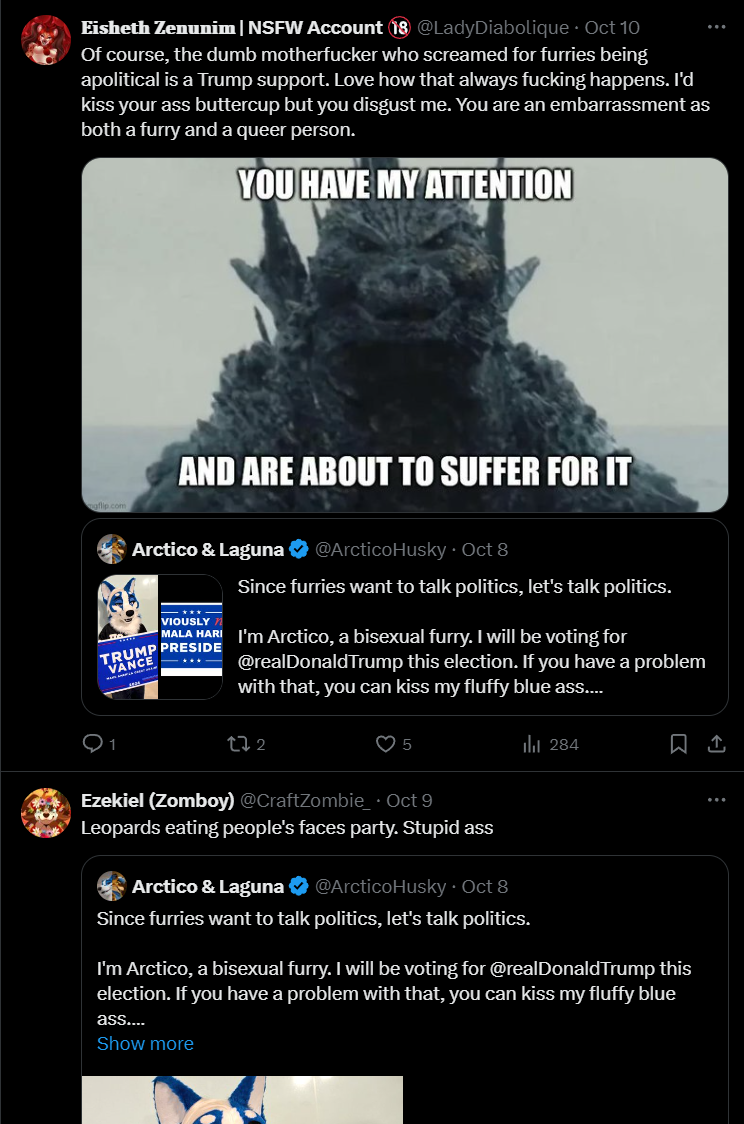Open the Oct 9 post timestamp

pyautogui.click(x=409, y=800)
